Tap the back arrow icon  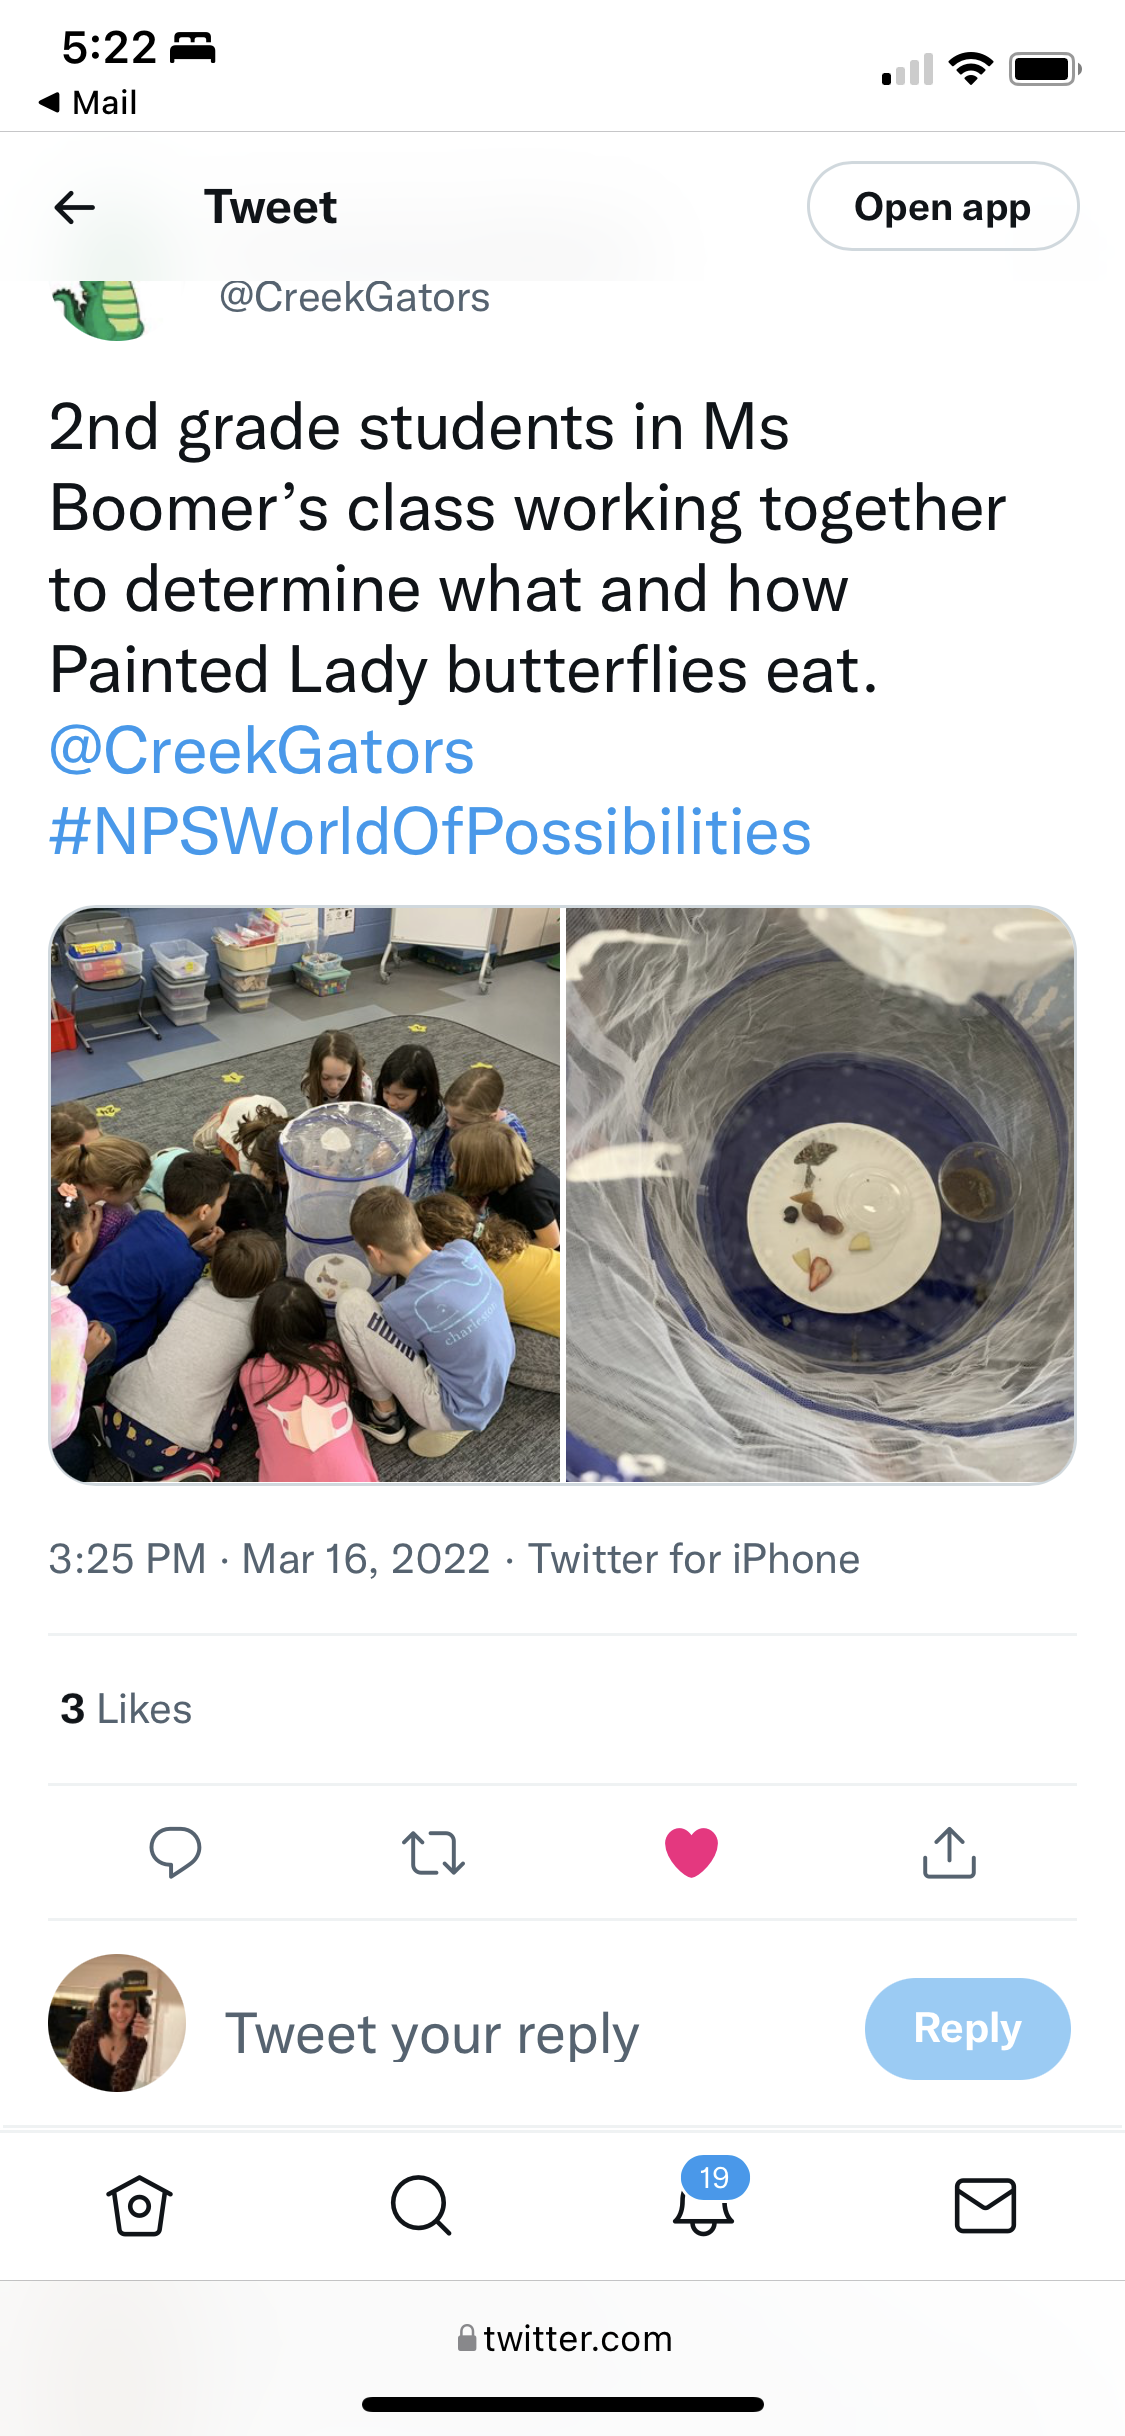(75, 208)
